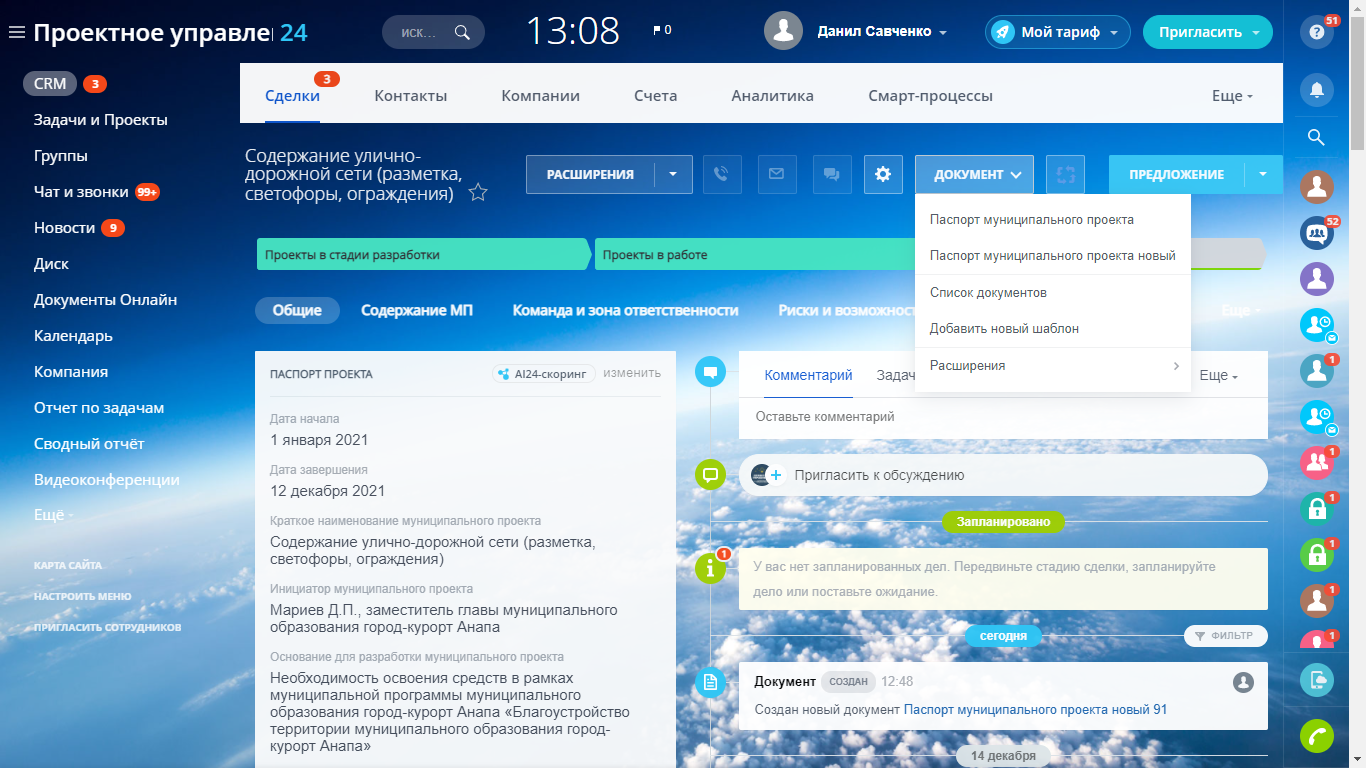Image resolution: width=1366 pixels, height=768 pixels.
Task: Expand Еще in the CRM top tabs
Action: pos(1232,96)
